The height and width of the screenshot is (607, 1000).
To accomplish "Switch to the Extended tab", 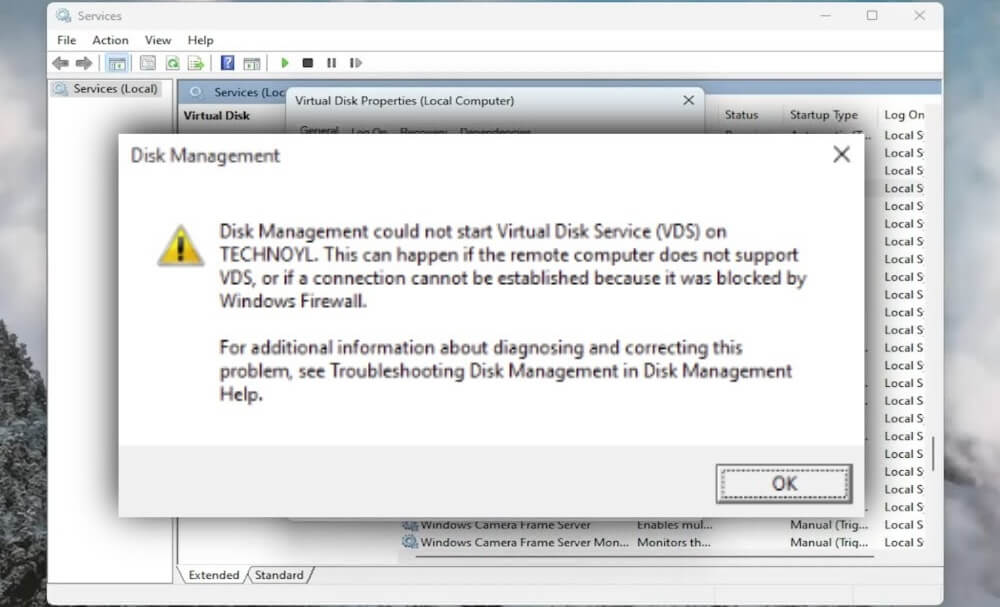I will click(211, 575).
